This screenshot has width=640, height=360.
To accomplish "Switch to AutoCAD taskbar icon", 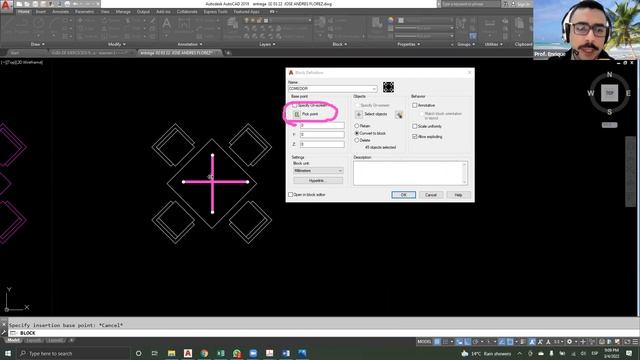I will pyautogui.click(x=188, y=353).
